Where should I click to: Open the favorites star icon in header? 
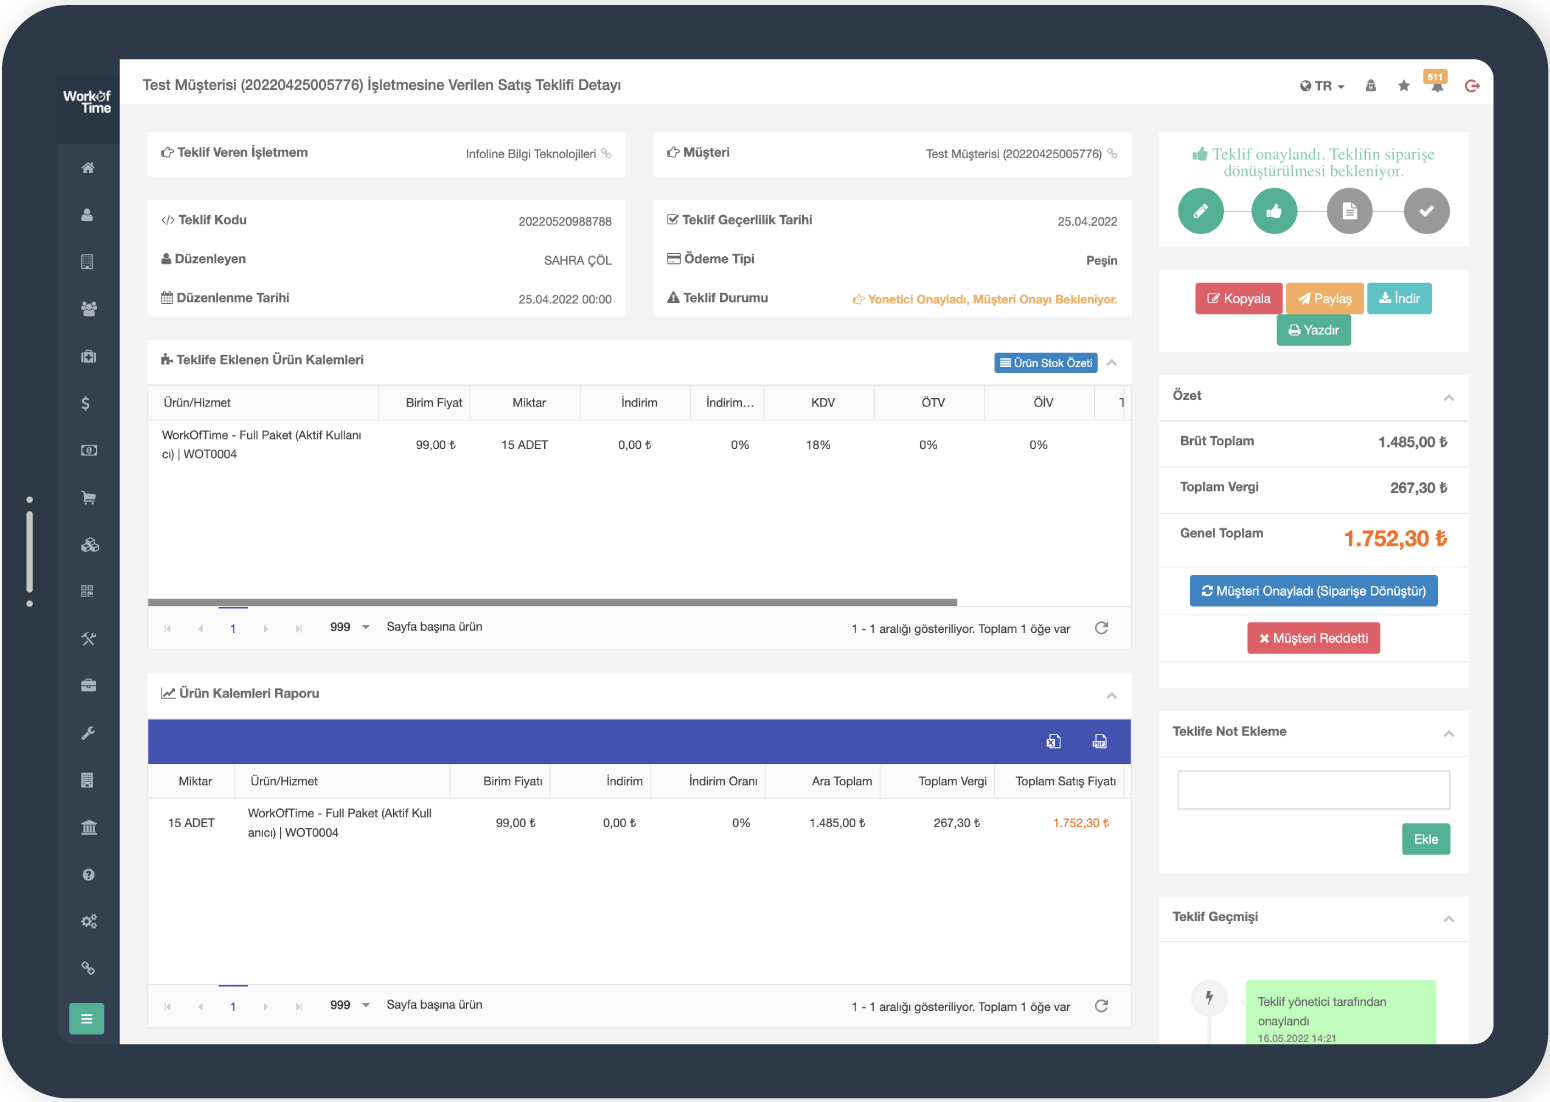pyautogui.click(x=1404, y=86)
